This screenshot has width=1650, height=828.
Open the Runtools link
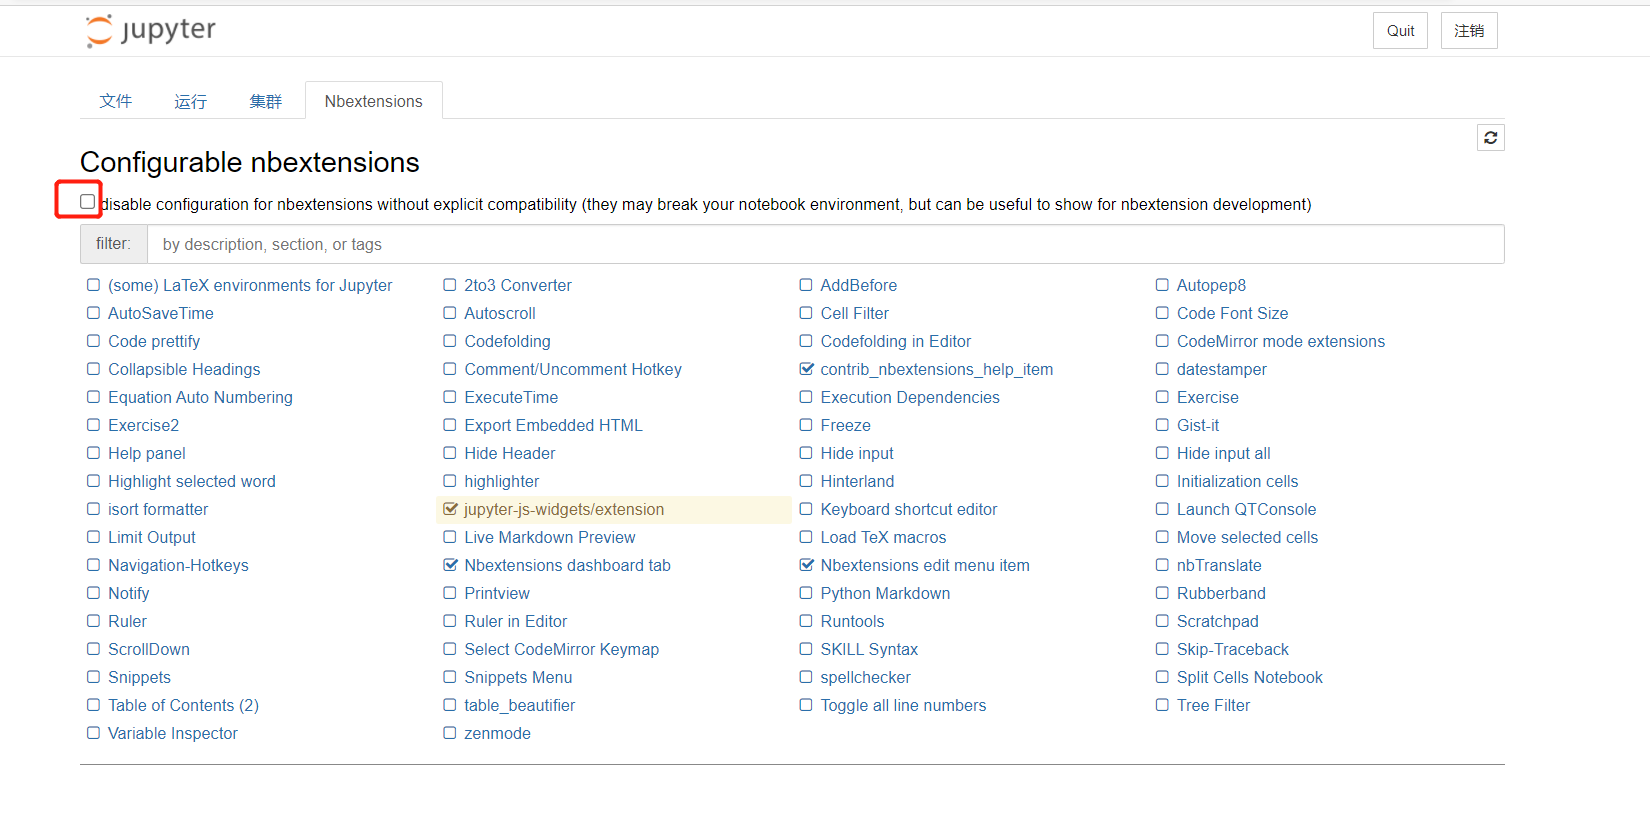pyautogui.click(x=852, y=621)
